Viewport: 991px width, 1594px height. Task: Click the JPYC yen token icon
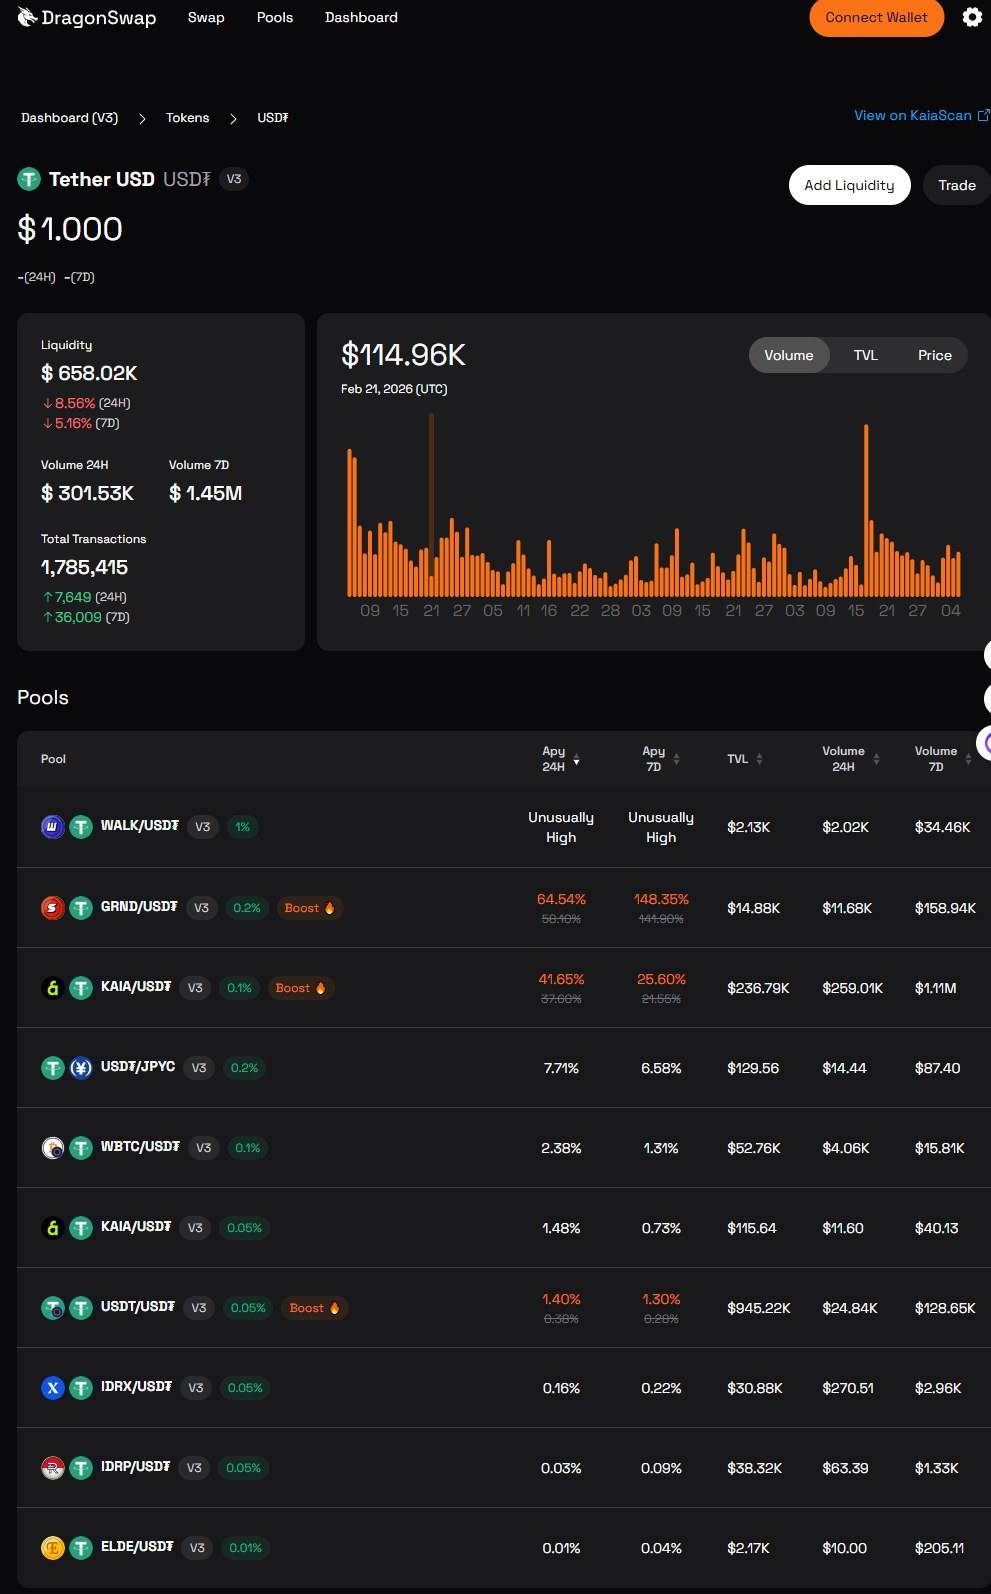click(81, 1068)
